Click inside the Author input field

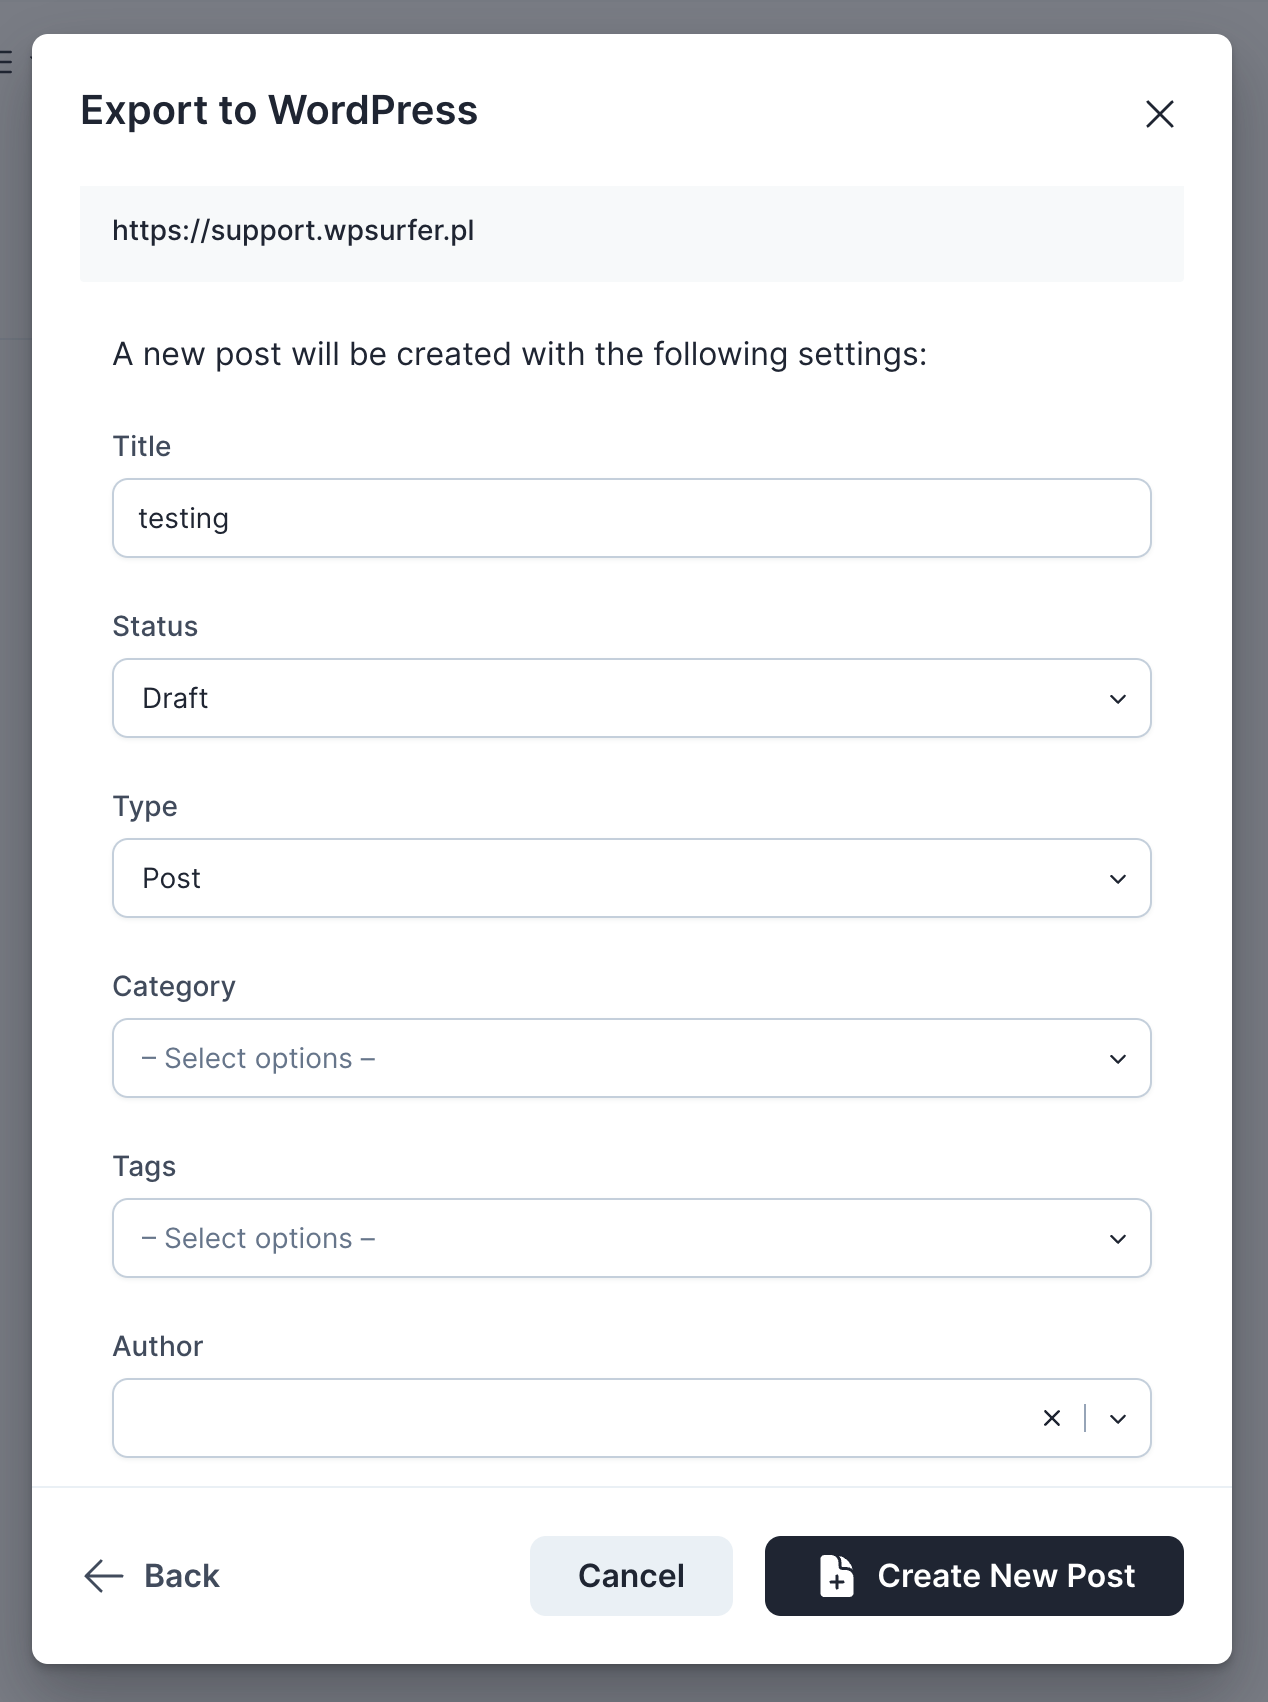[570, 1418]
